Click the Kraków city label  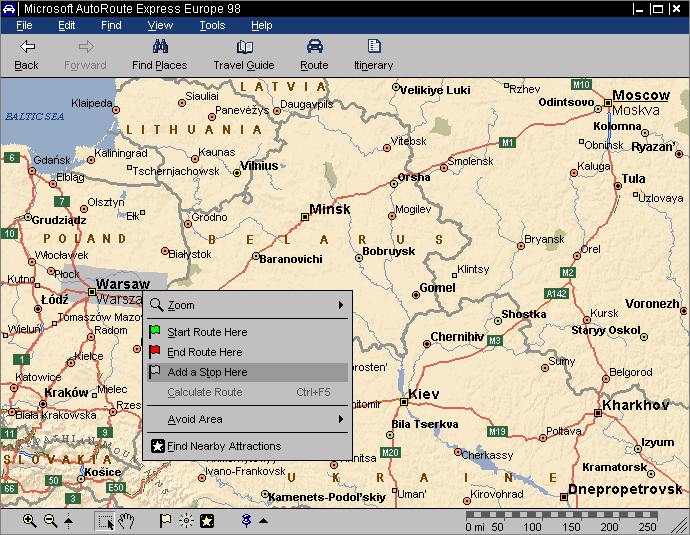tap(66, 392)
